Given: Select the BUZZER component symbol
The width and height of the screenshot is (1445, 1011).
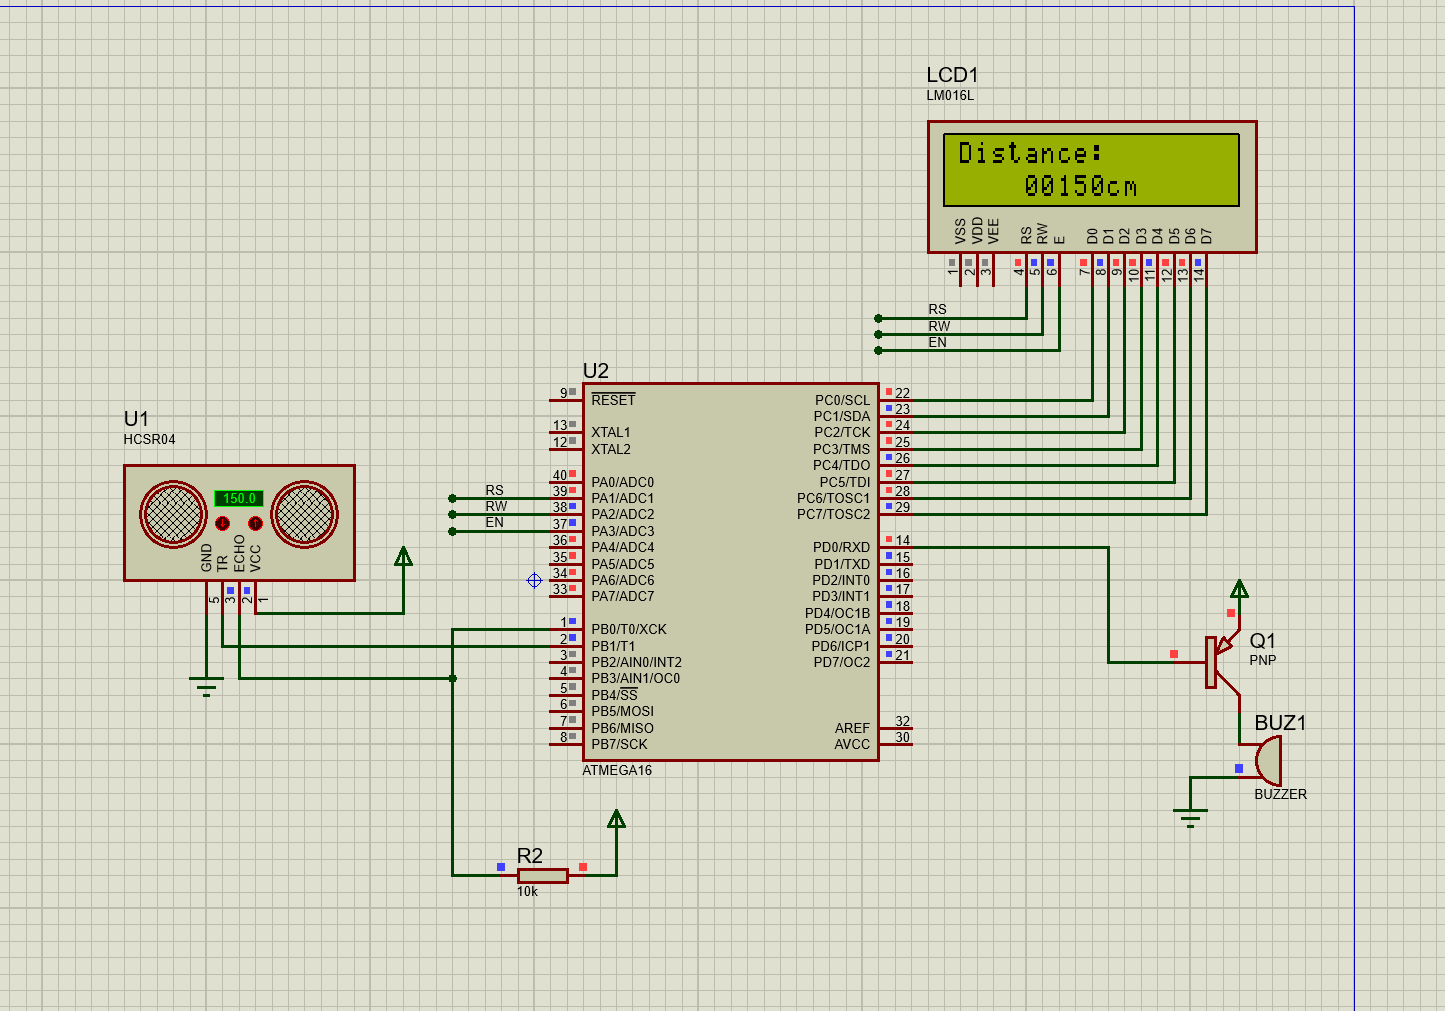Looking at the screenshot, I should click(1268, 761).
